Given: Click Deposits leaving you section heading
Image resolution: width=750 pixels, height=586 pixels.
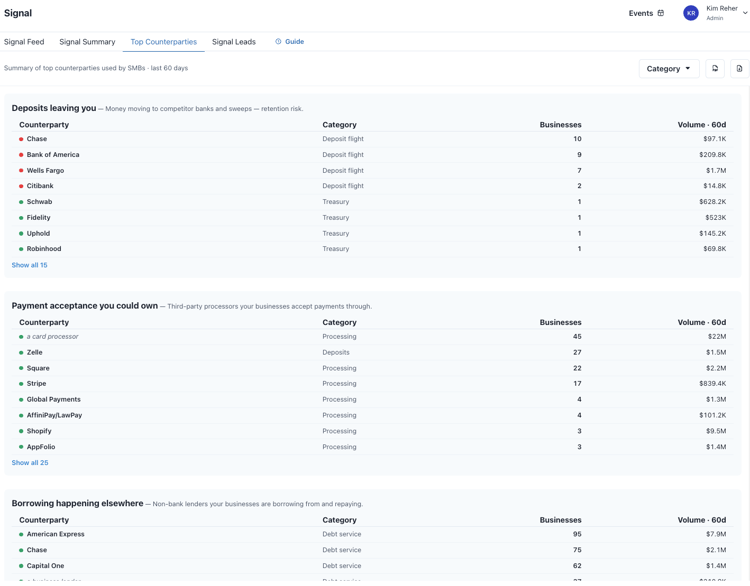Looking at the screenshot, I should [x=54, y=108].
